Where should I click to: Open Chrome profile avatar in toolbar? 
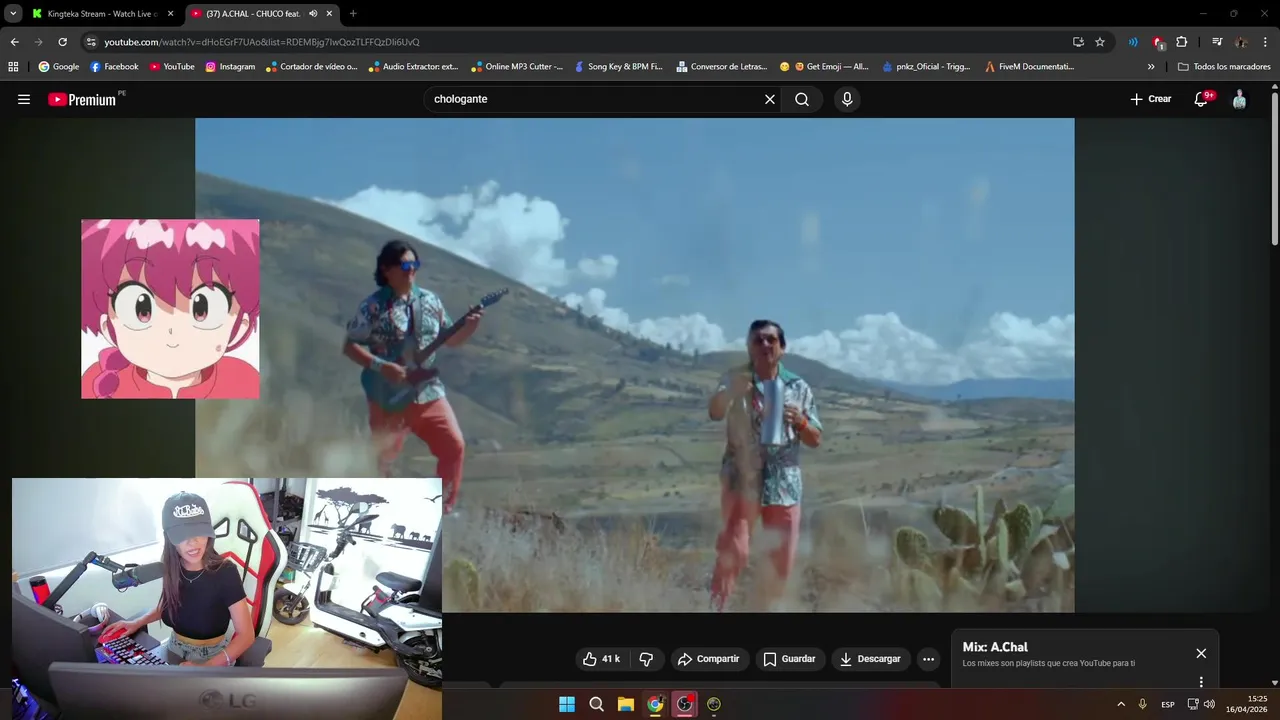pos(1241,42)
